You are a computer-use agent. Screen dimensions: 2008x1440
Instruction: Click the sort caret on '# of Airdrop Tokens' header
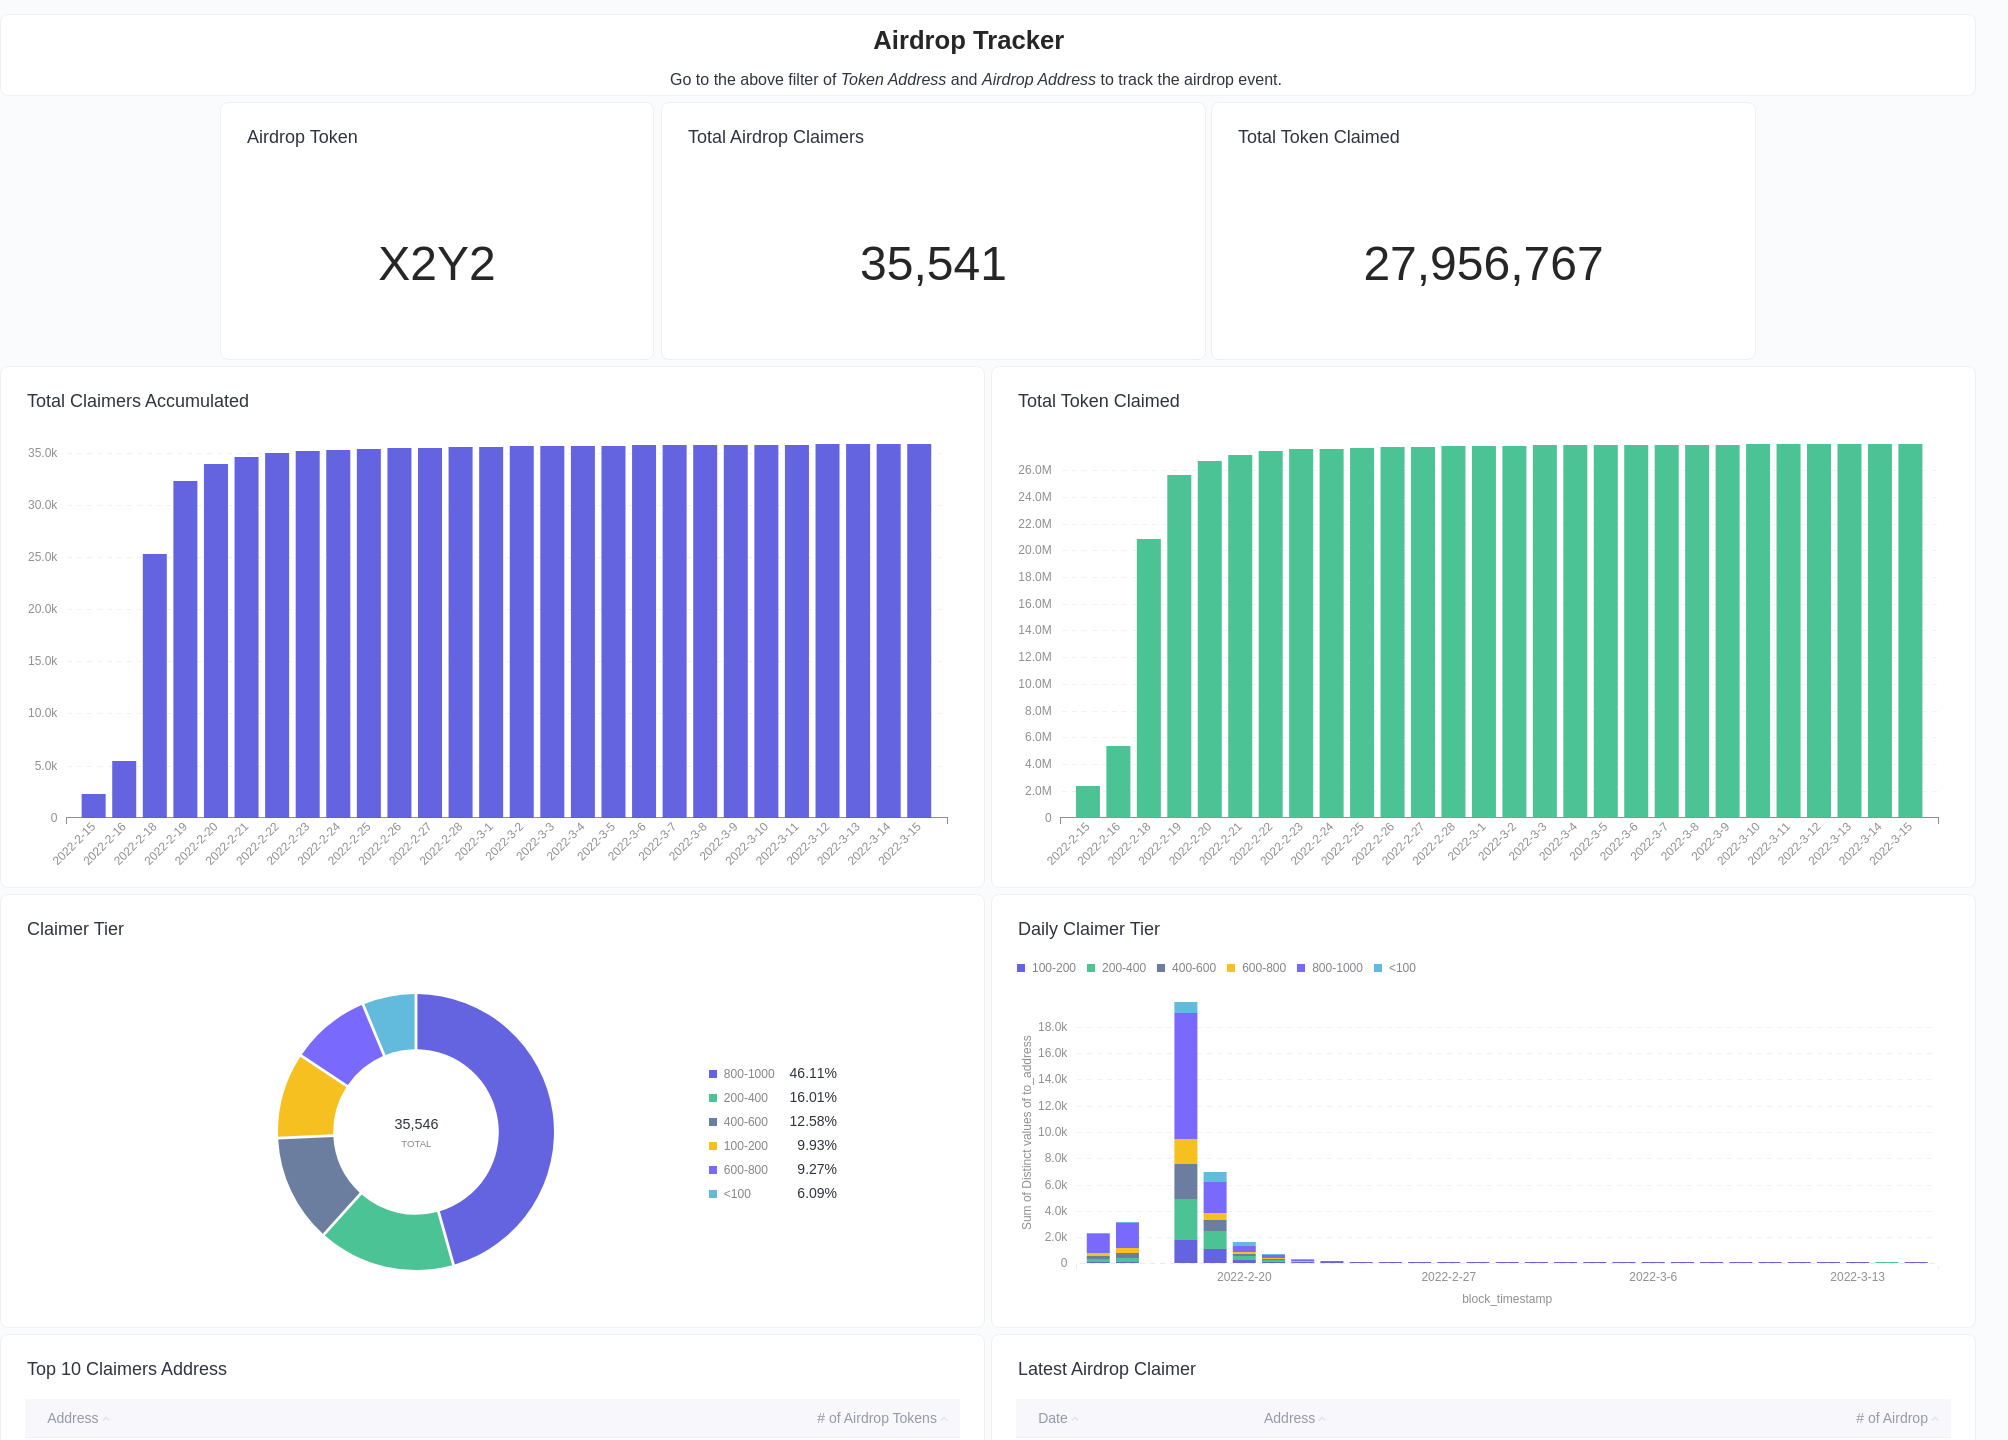945,1420
